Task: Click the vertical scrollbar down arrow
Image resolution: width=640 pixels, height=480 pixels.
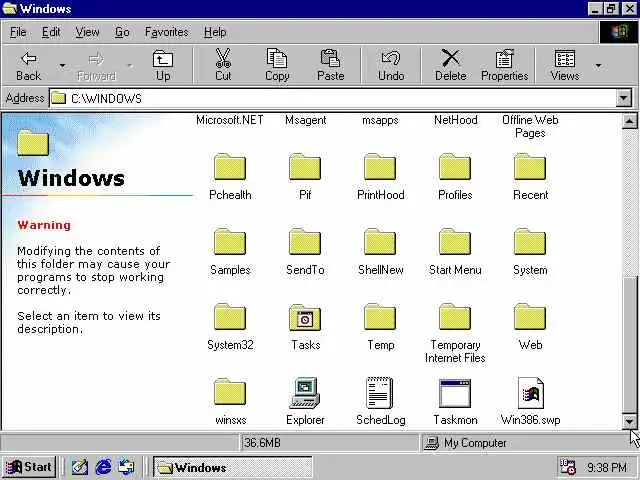Action: [x=629, y=421]
